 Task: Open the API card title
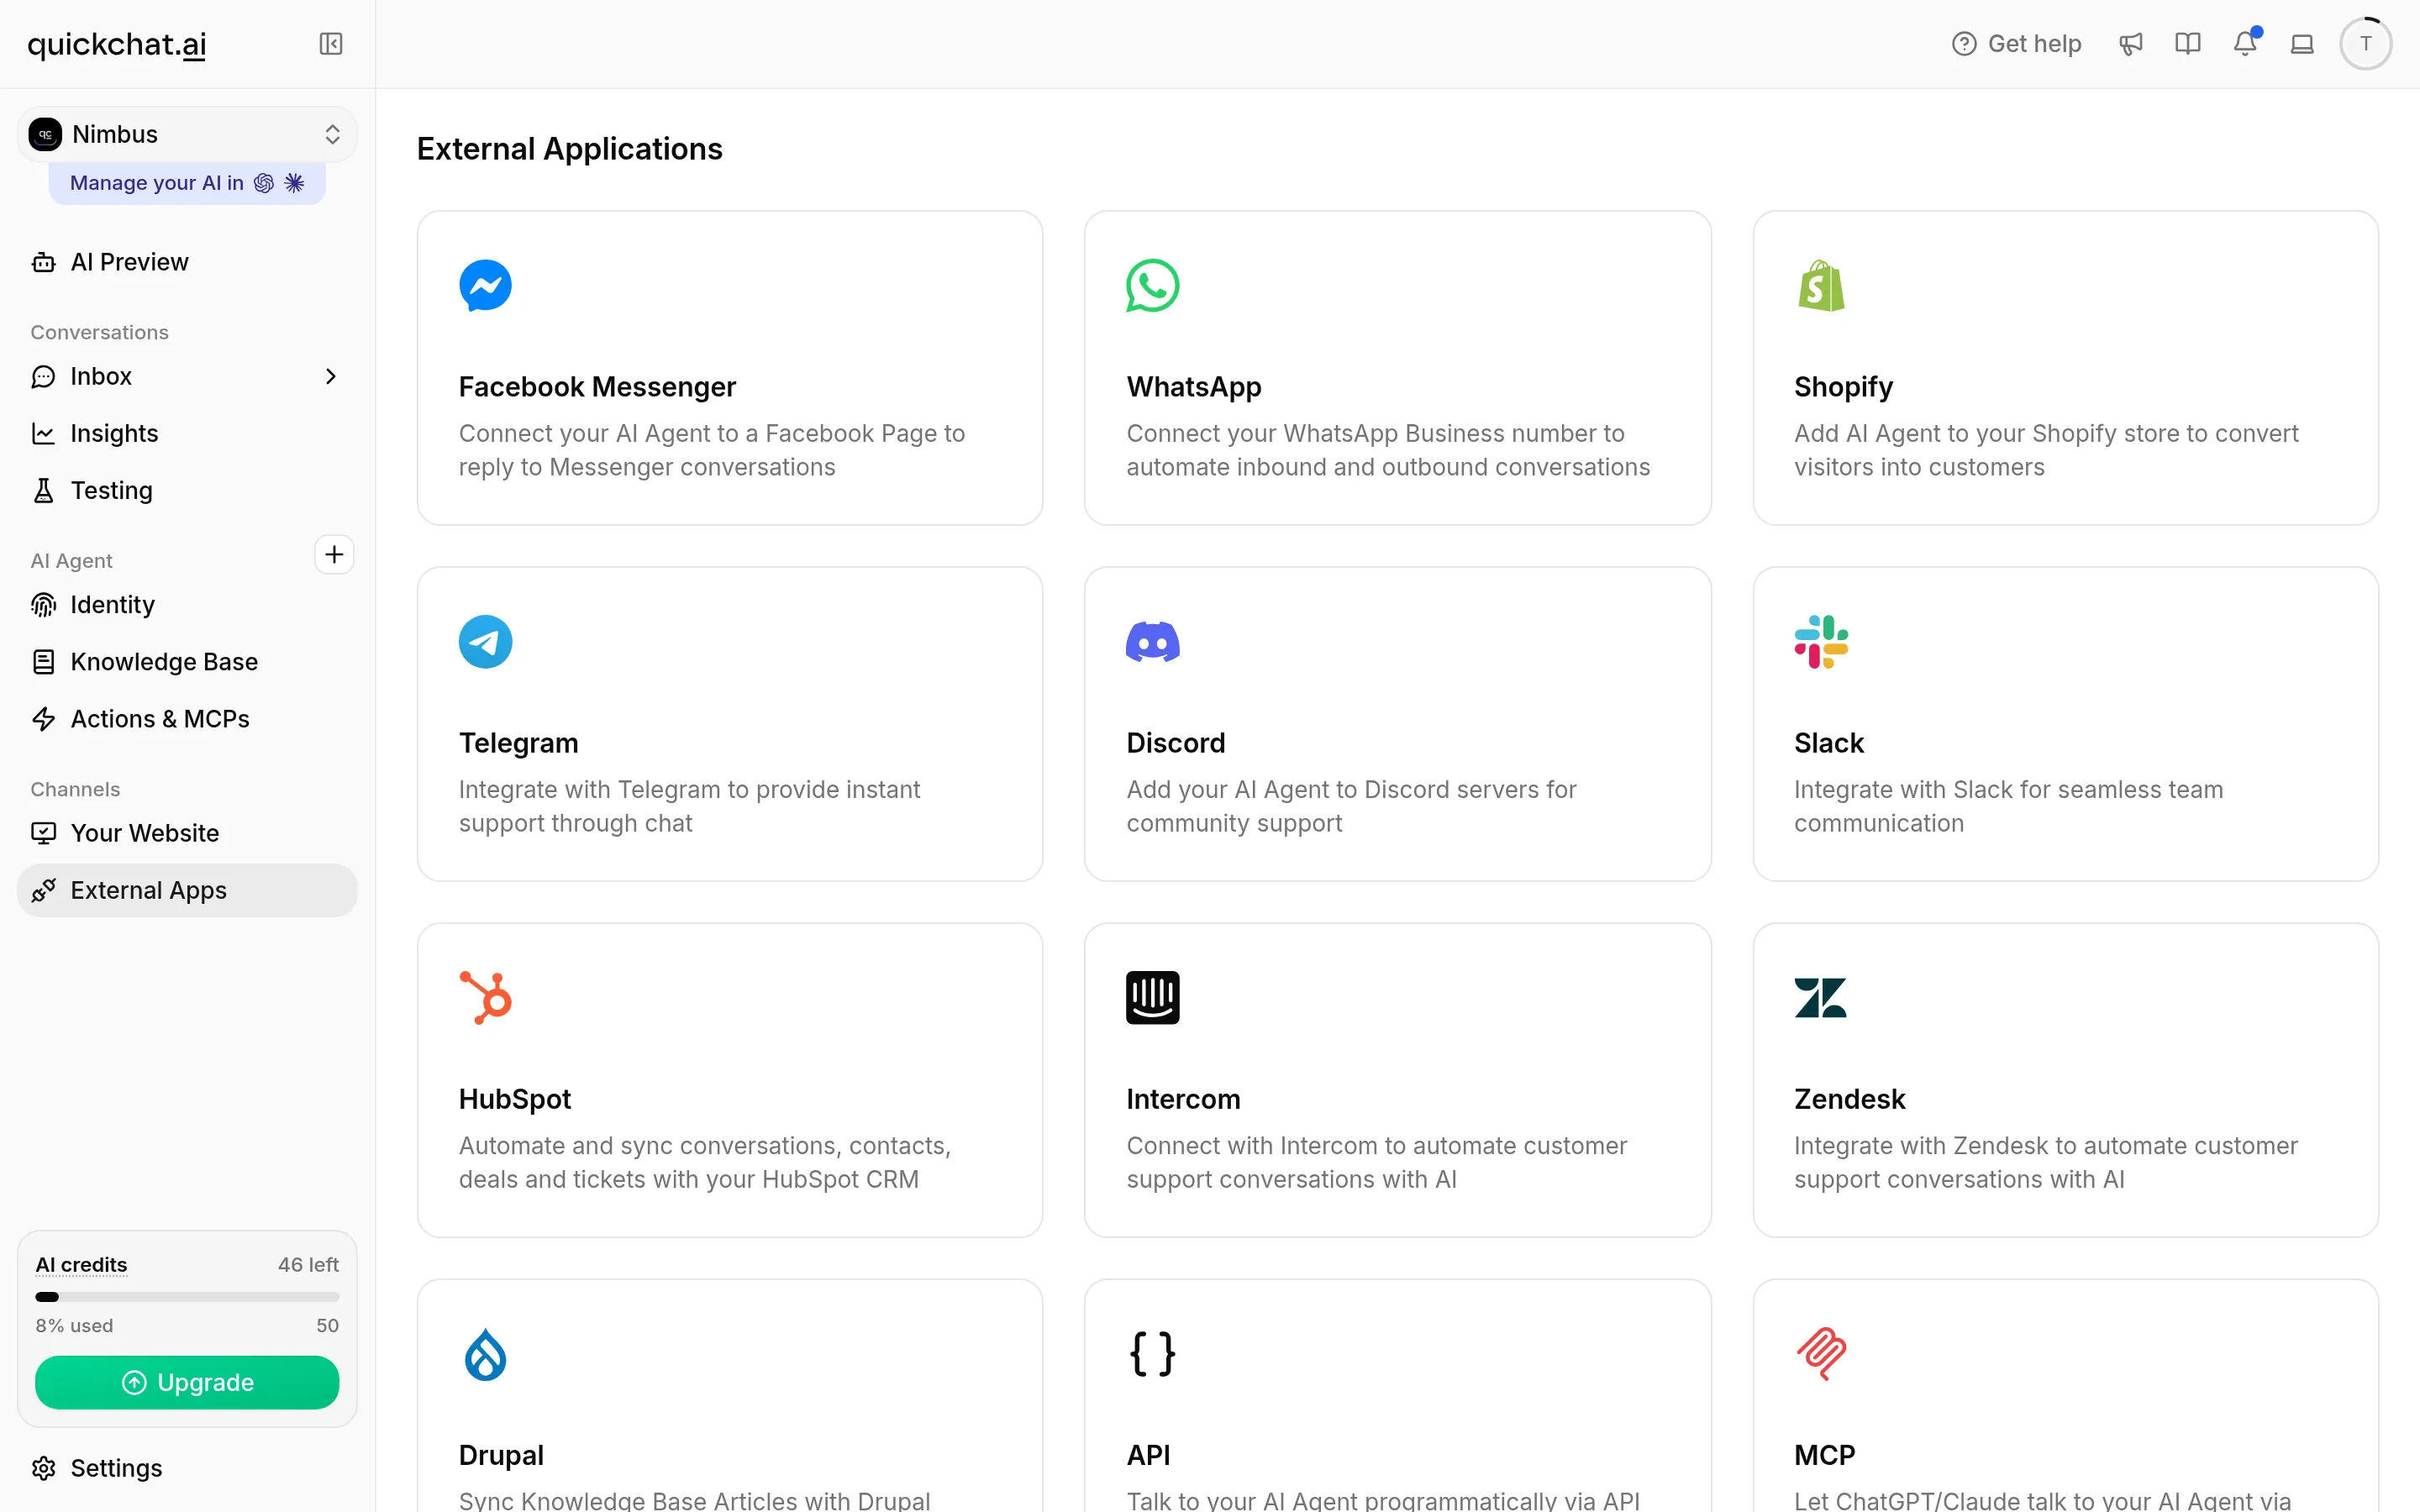point(1148,1455)
